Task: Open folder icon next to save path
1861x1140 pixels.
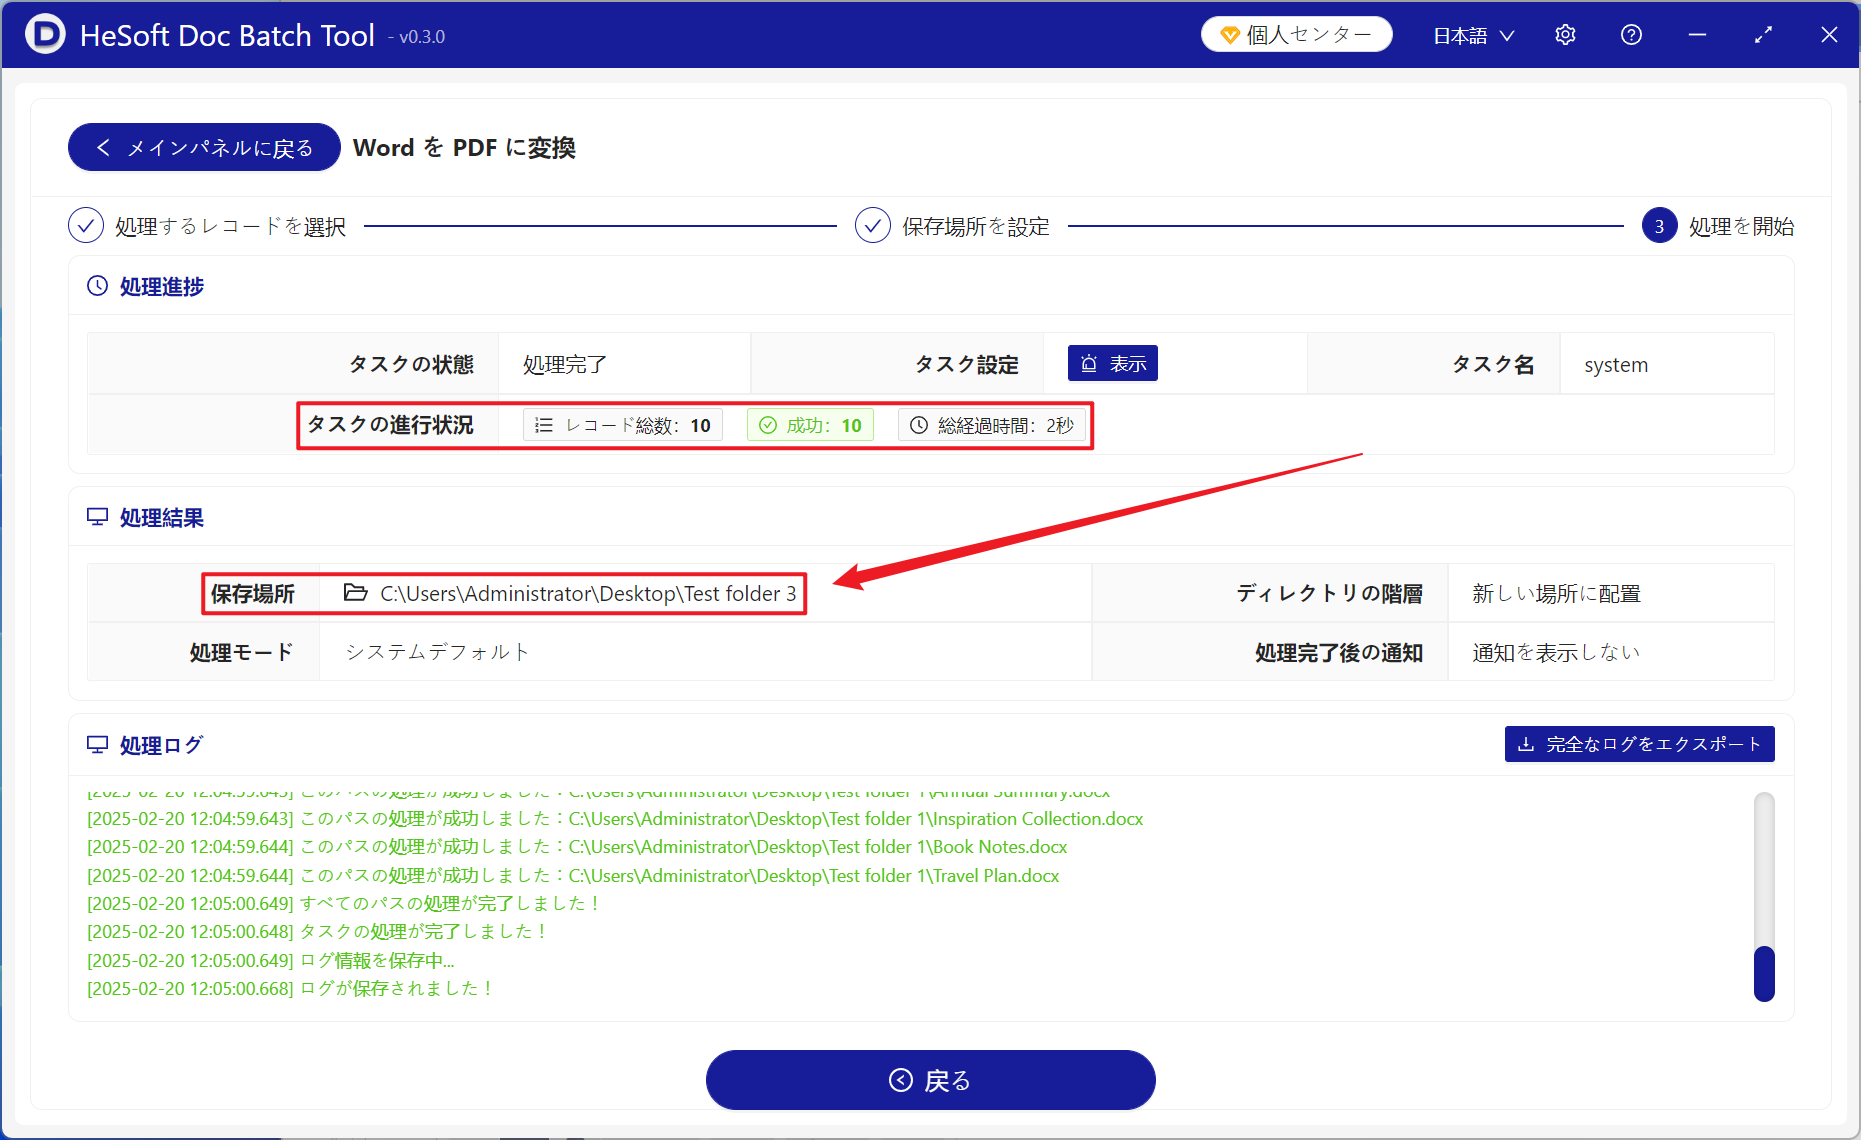Action: tap(355, 593)
